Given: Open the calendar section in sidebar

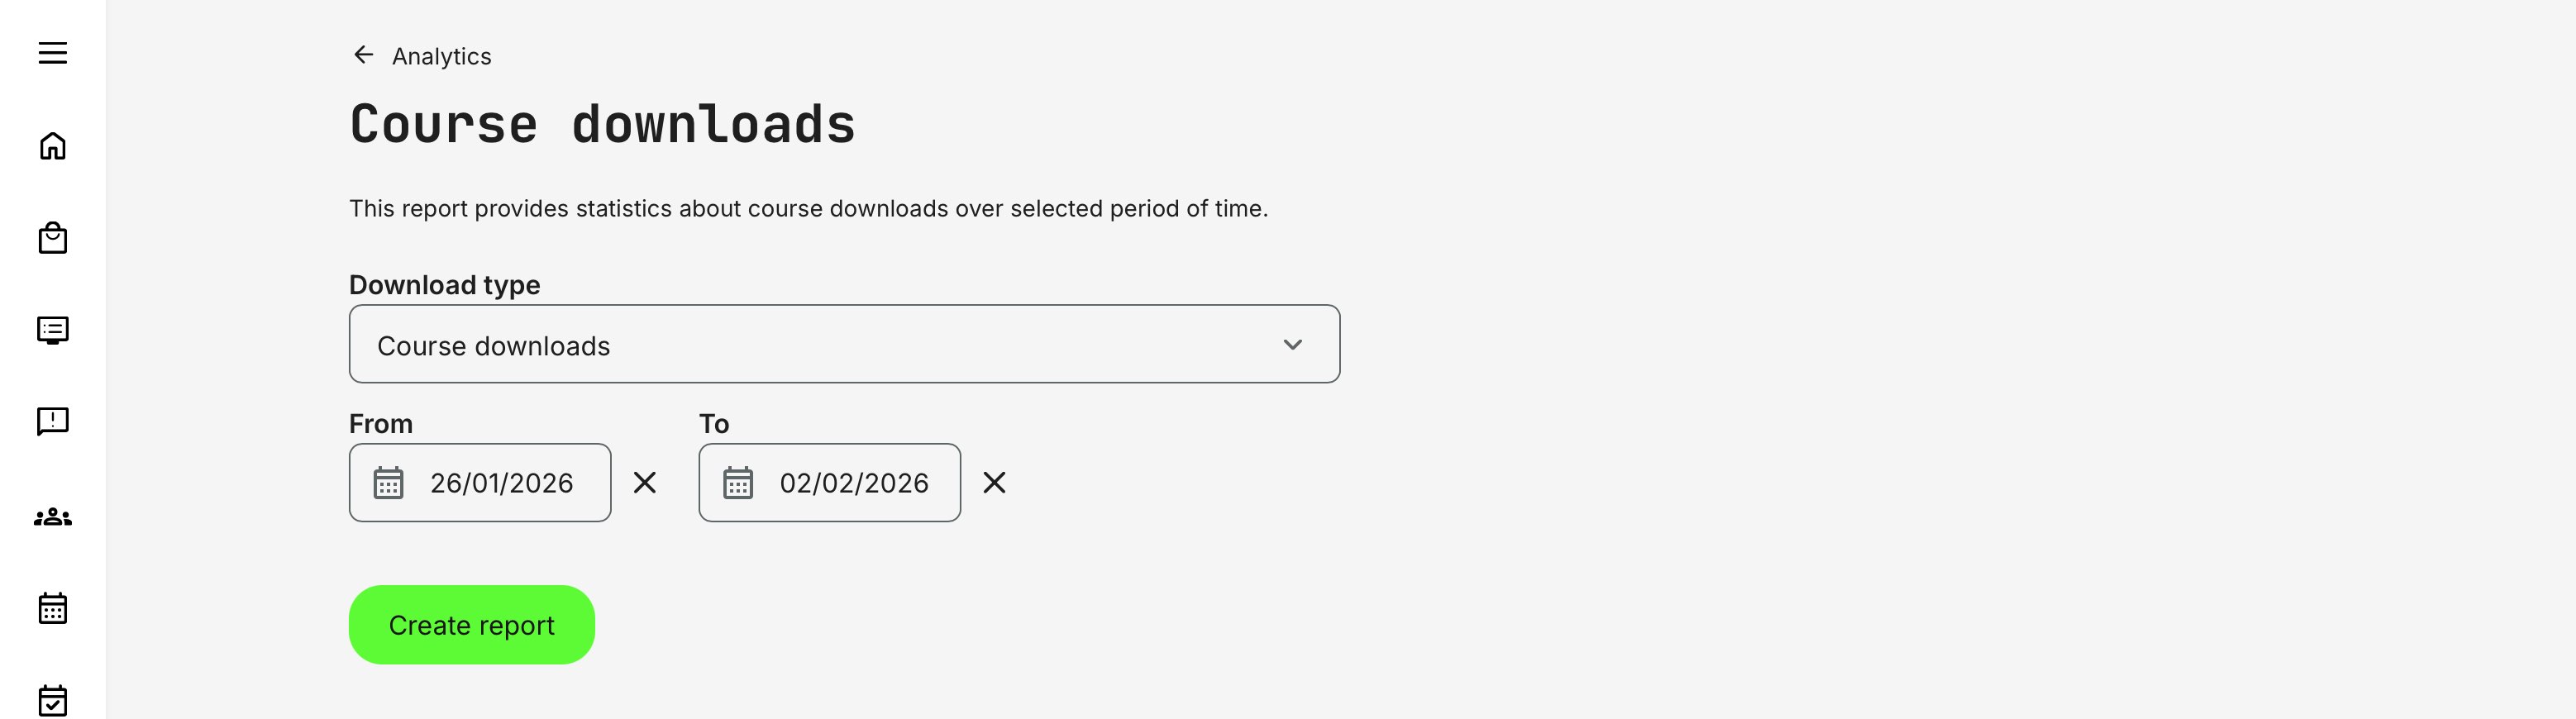Looking at the screenshot, I should 53,607.
